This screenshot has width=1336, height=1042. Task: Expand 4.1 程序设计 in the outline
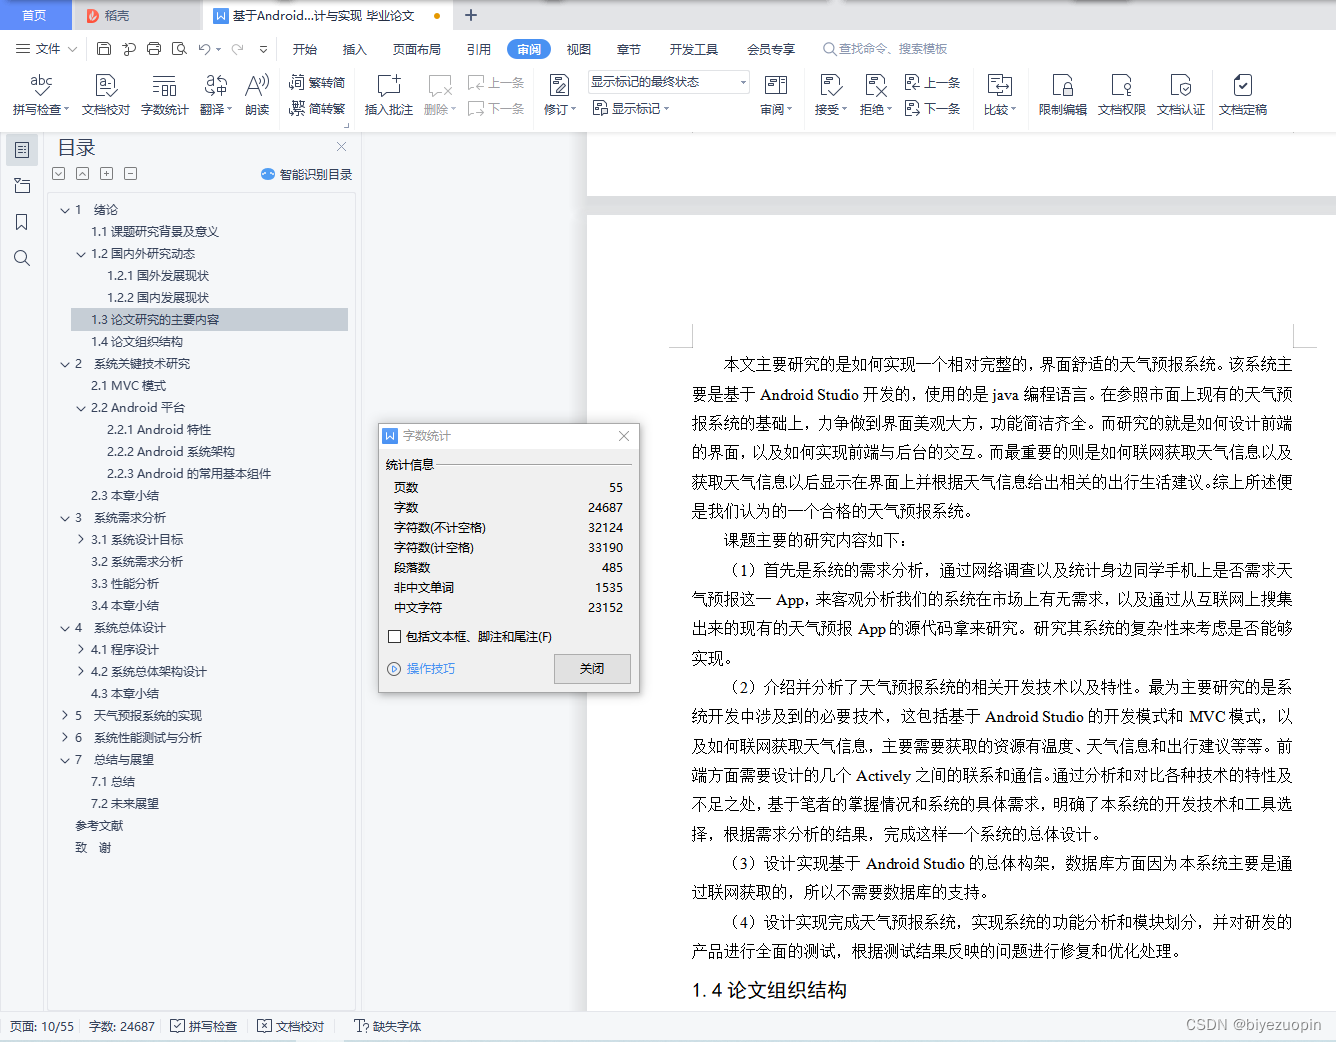coord(81,650)
